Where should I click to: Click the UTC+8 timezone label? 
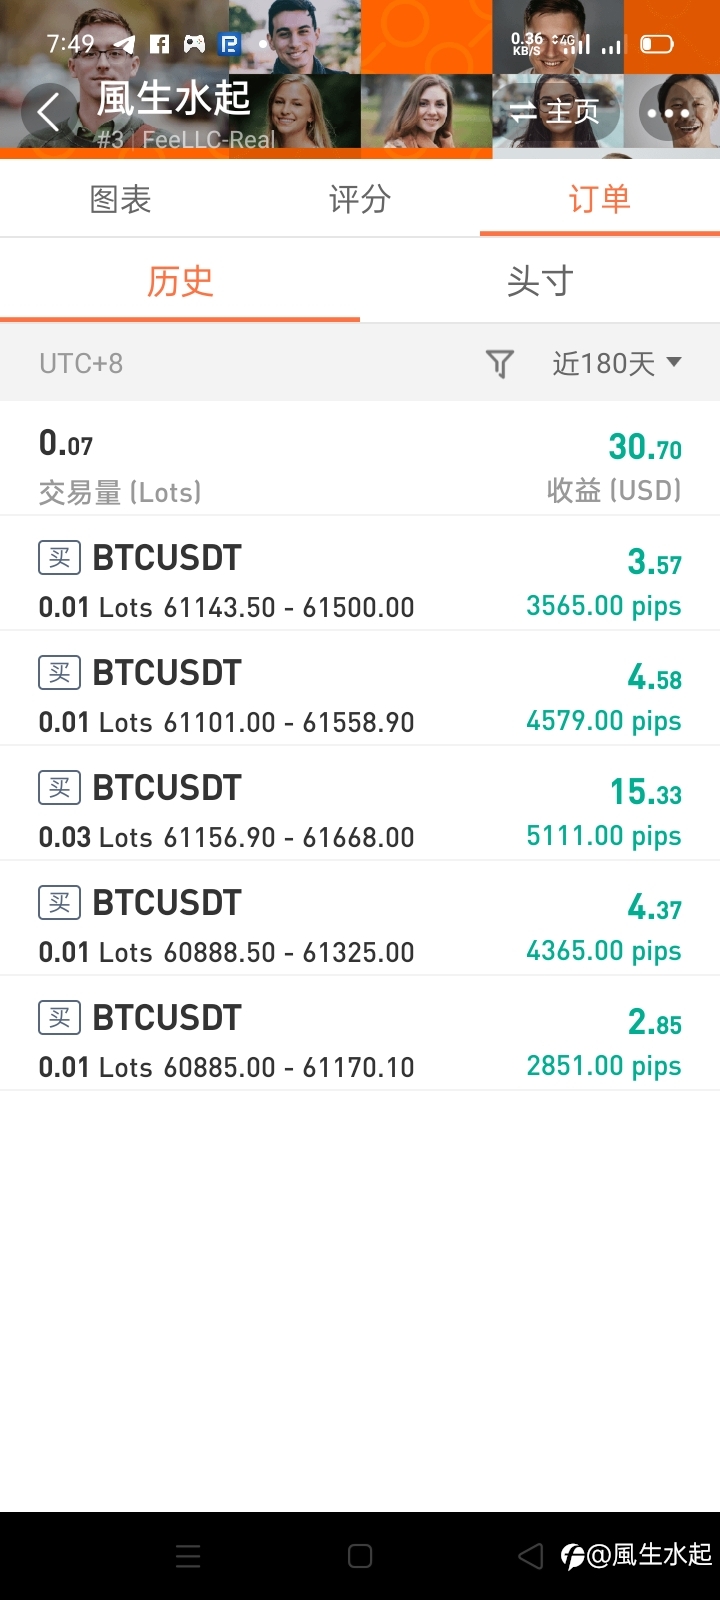(x=81, y=363)
